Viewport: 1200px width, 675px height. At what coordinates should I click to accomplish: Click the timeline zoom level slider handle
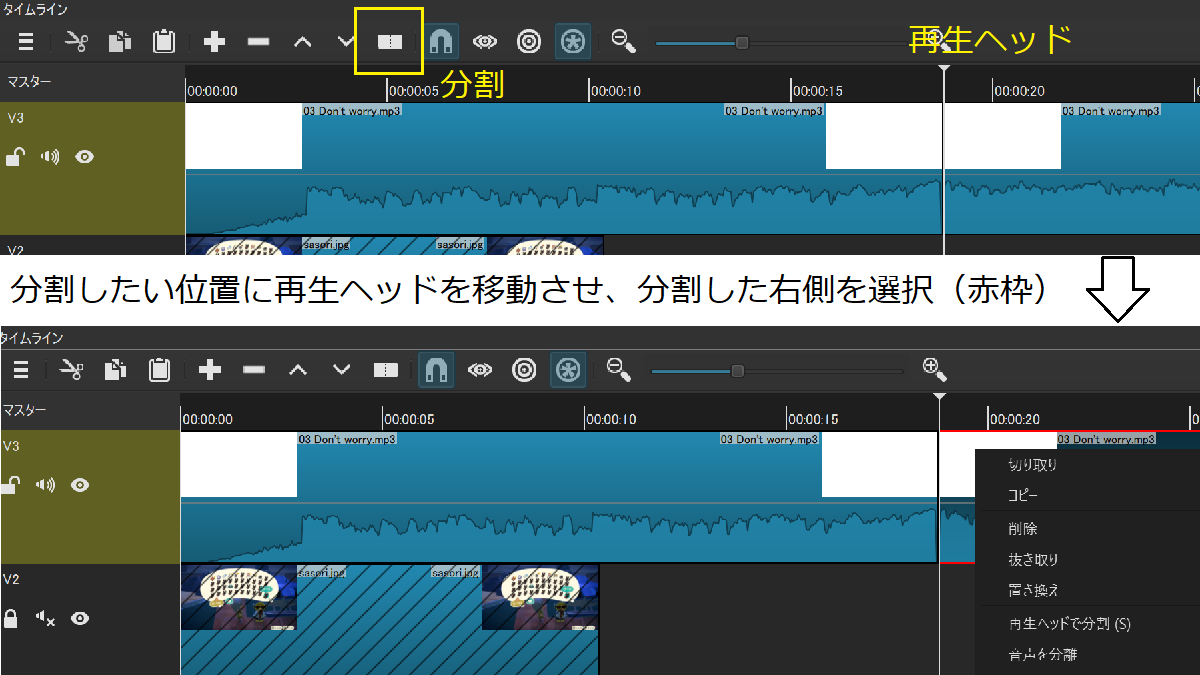pos(737,370)
